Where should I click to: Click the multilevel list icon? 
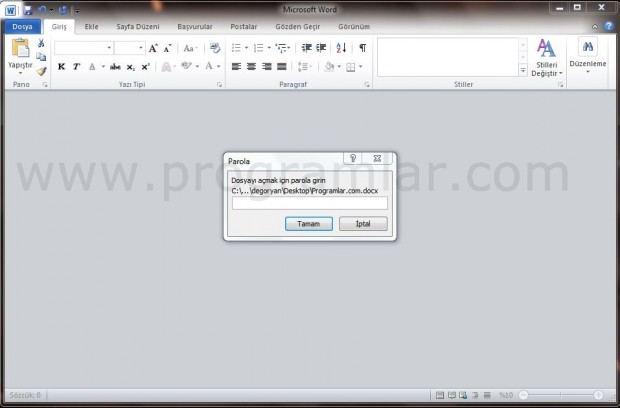pyautogui.click(x=281, y=48)
